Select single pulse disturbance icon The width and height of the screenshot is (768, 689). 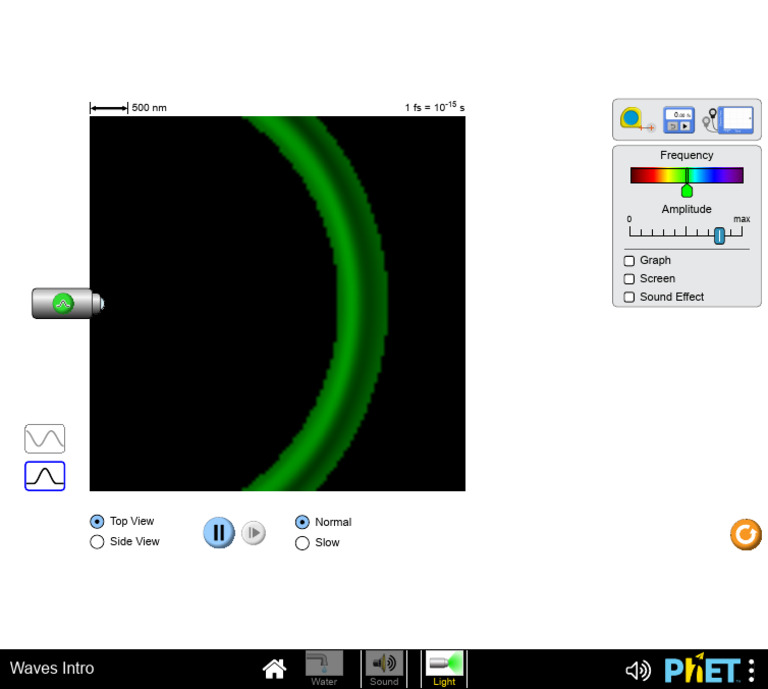click(45, 476)
